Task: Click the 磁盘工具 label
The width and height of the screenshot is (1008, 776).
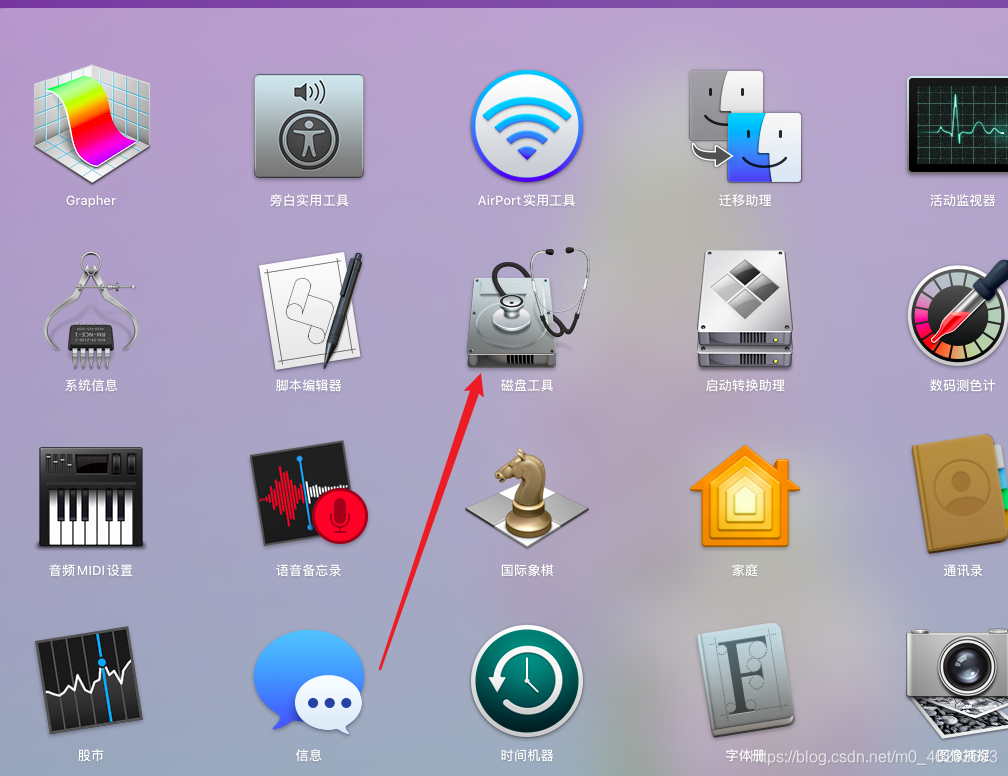Action: (x=526, y=386)
